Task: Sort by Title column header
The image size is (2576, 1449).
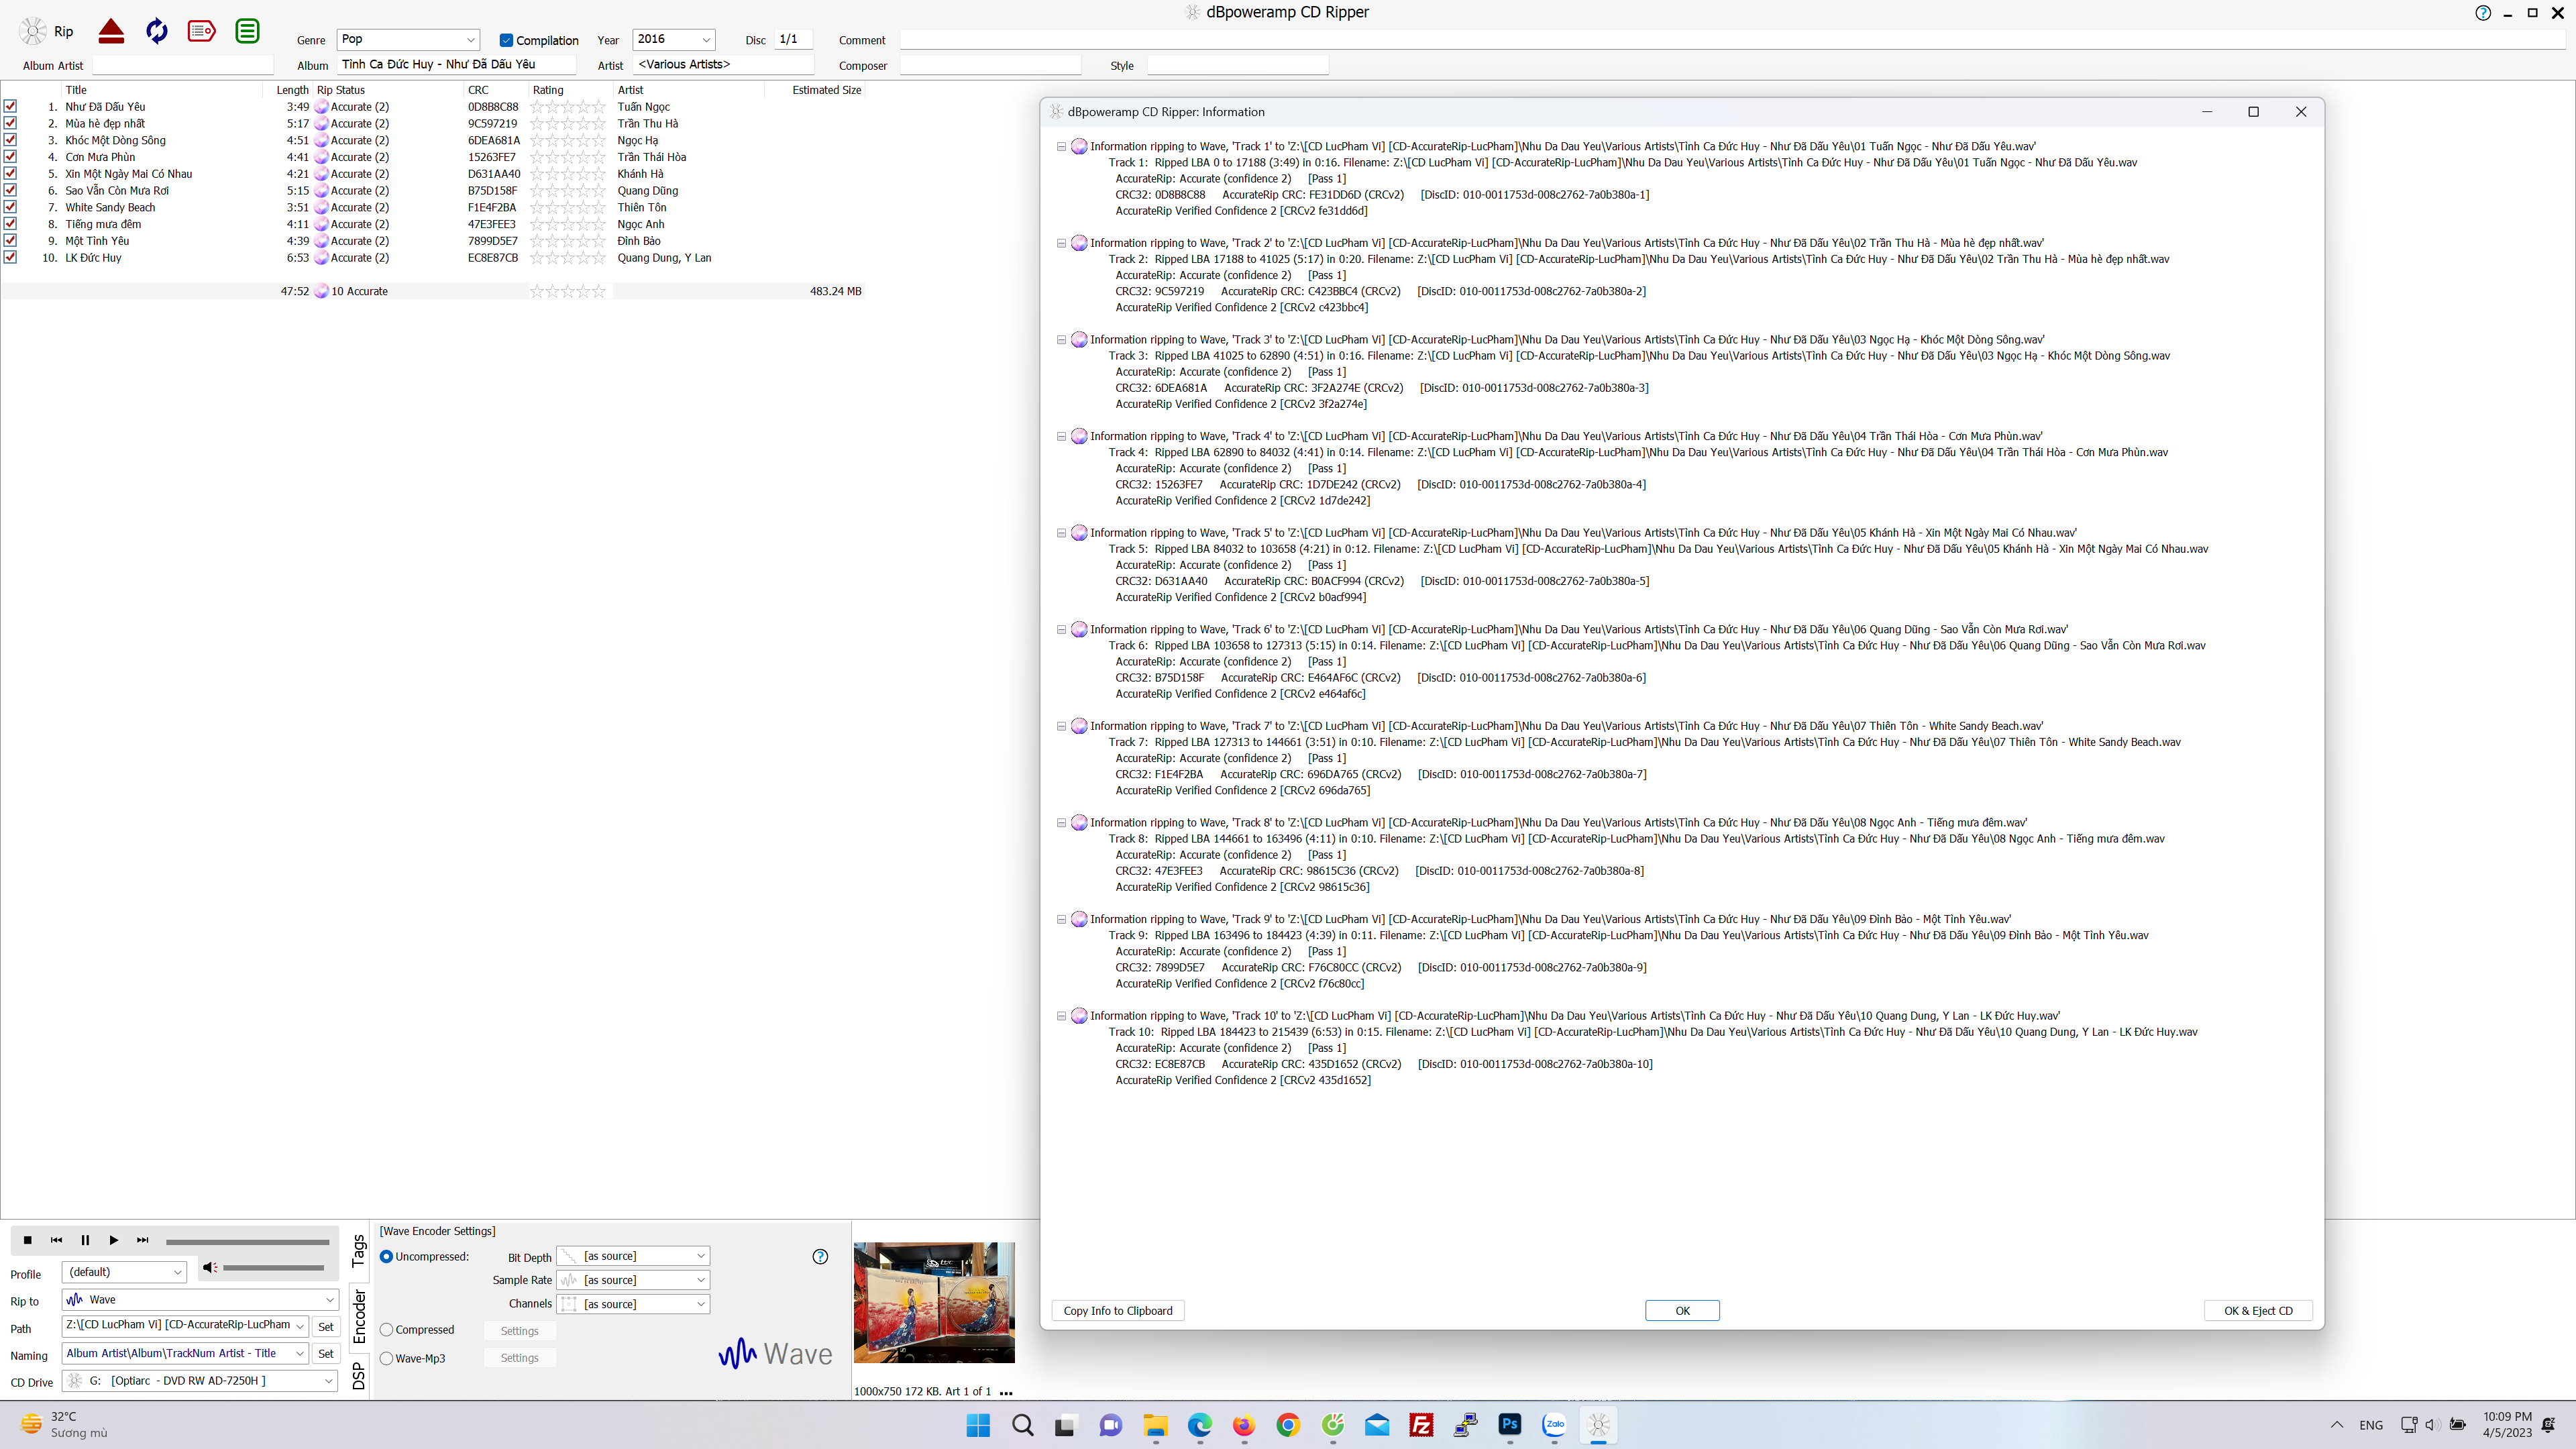Action: 76,90
